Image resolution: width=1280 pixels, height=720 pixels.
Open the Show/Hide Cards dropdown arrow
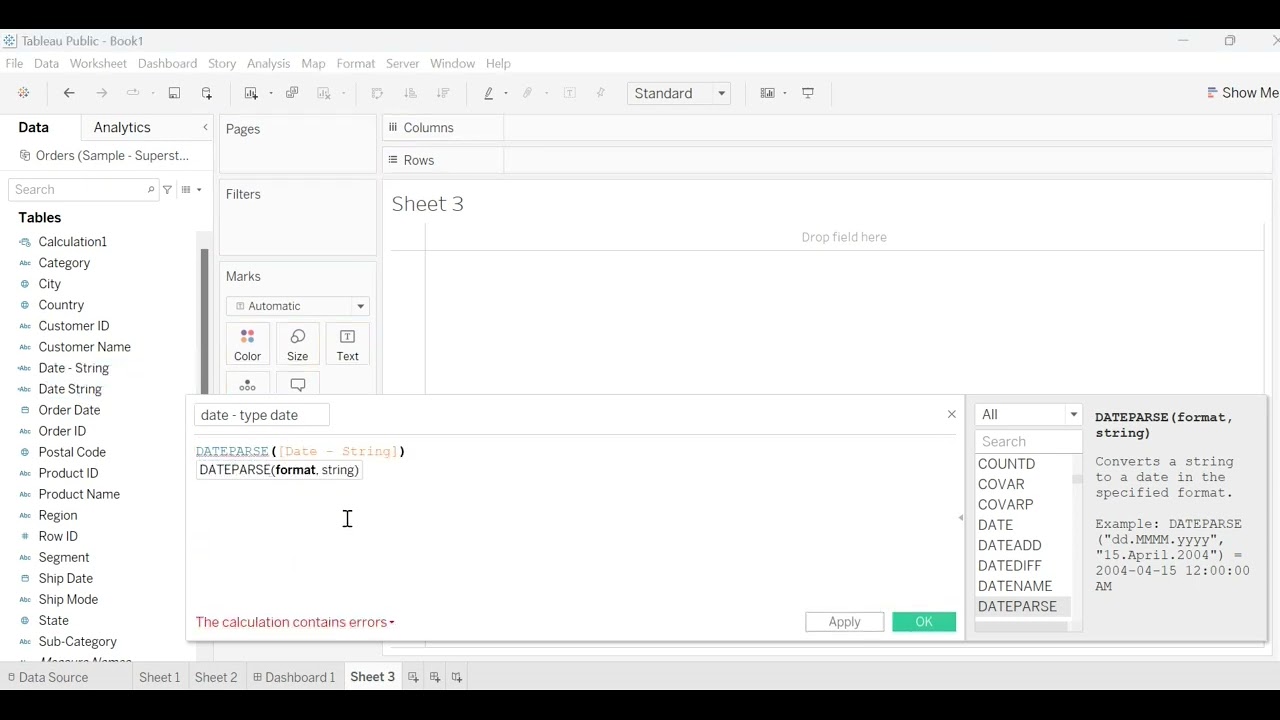[x=785, y=93]
